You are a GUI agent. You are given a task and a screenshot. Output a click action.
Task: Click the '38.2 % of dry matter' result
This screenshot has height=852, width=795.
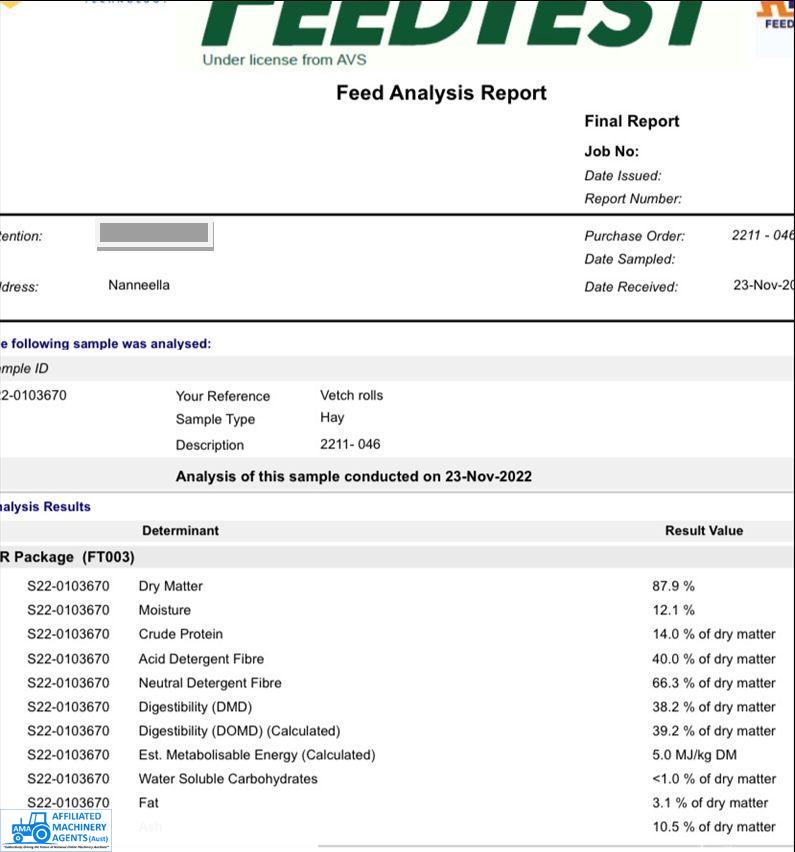coord(713,707)
